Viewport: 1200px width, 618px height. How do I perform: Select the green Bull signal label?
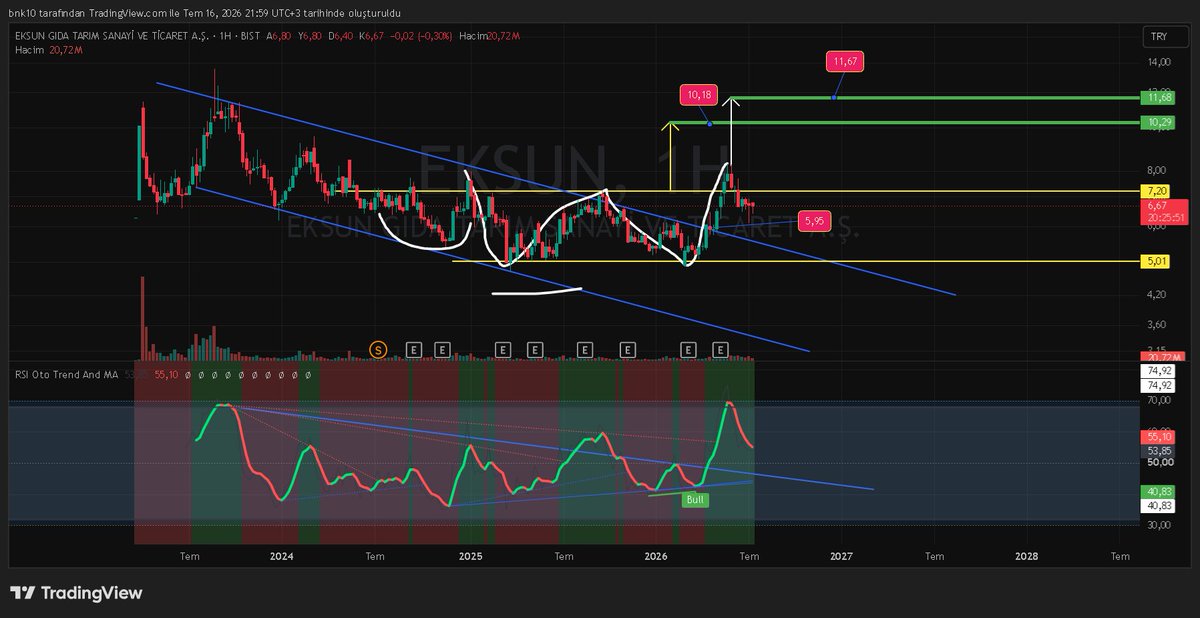[x=694, y=498]
